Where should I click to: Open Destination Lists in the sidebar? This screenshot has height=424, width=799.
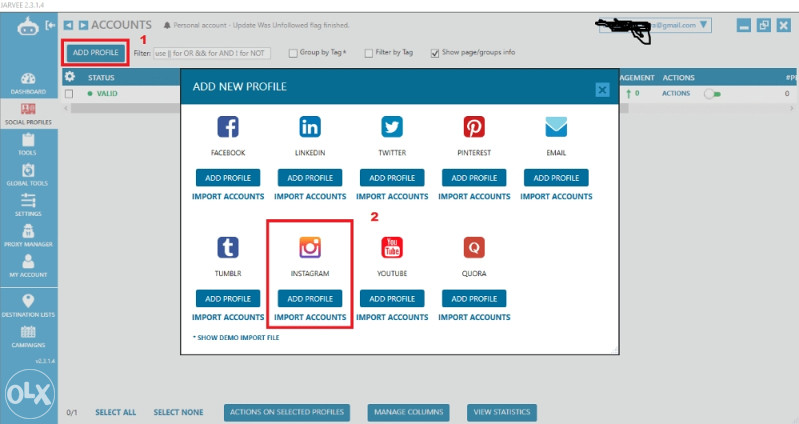28,306
